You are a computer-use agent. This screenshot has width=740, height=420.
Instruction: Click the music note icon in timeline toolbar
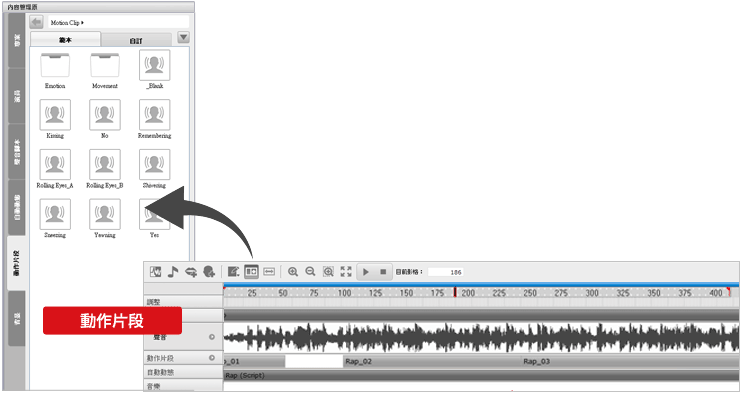tap(173, 271)
